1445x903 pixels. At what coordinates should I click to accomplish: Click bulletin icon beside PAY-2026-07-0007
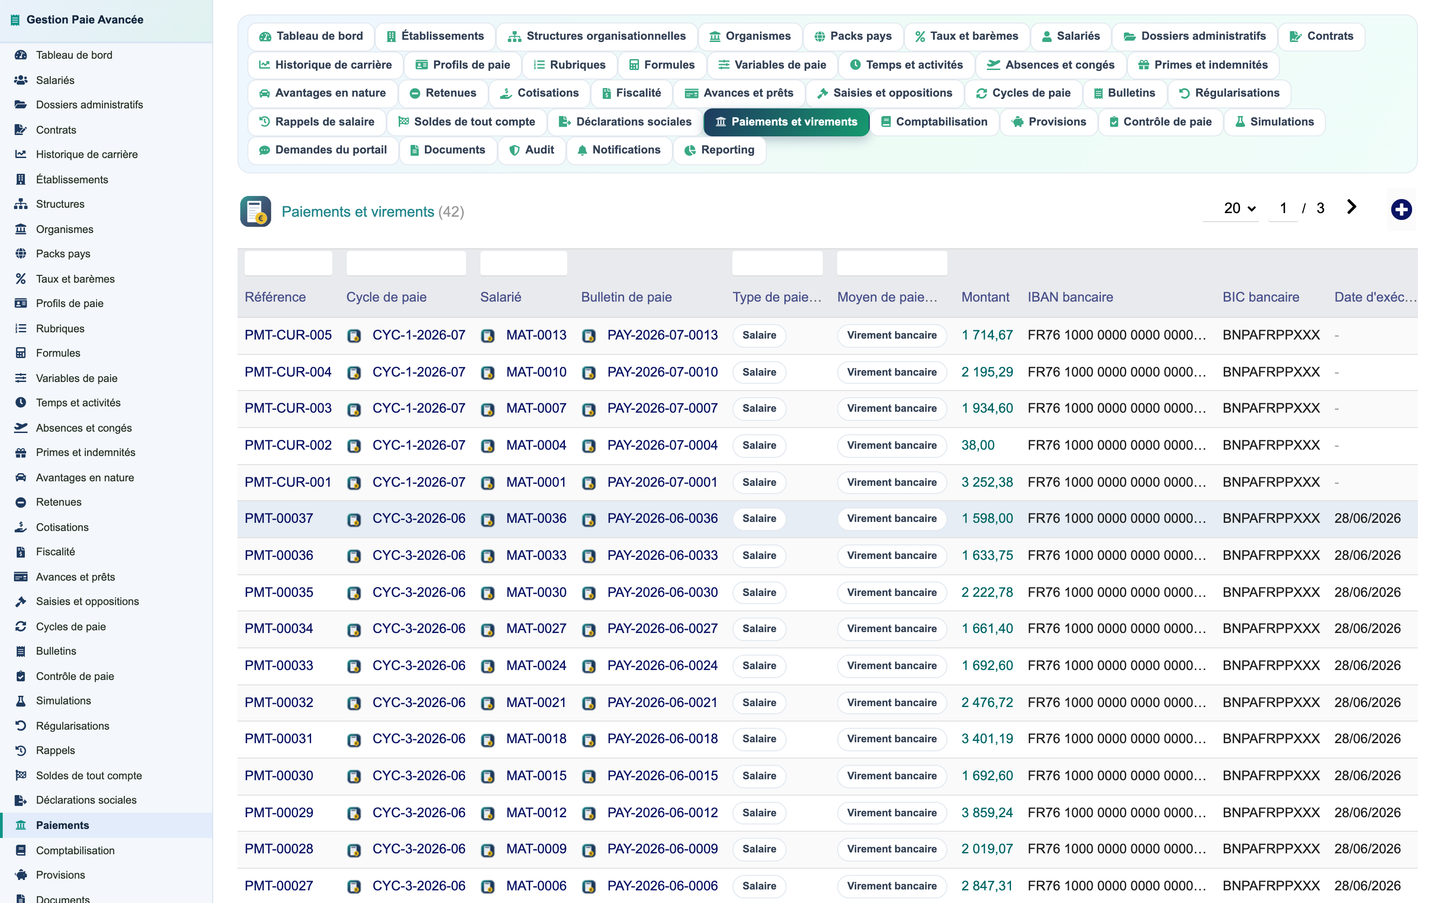[x=589, y=409]
